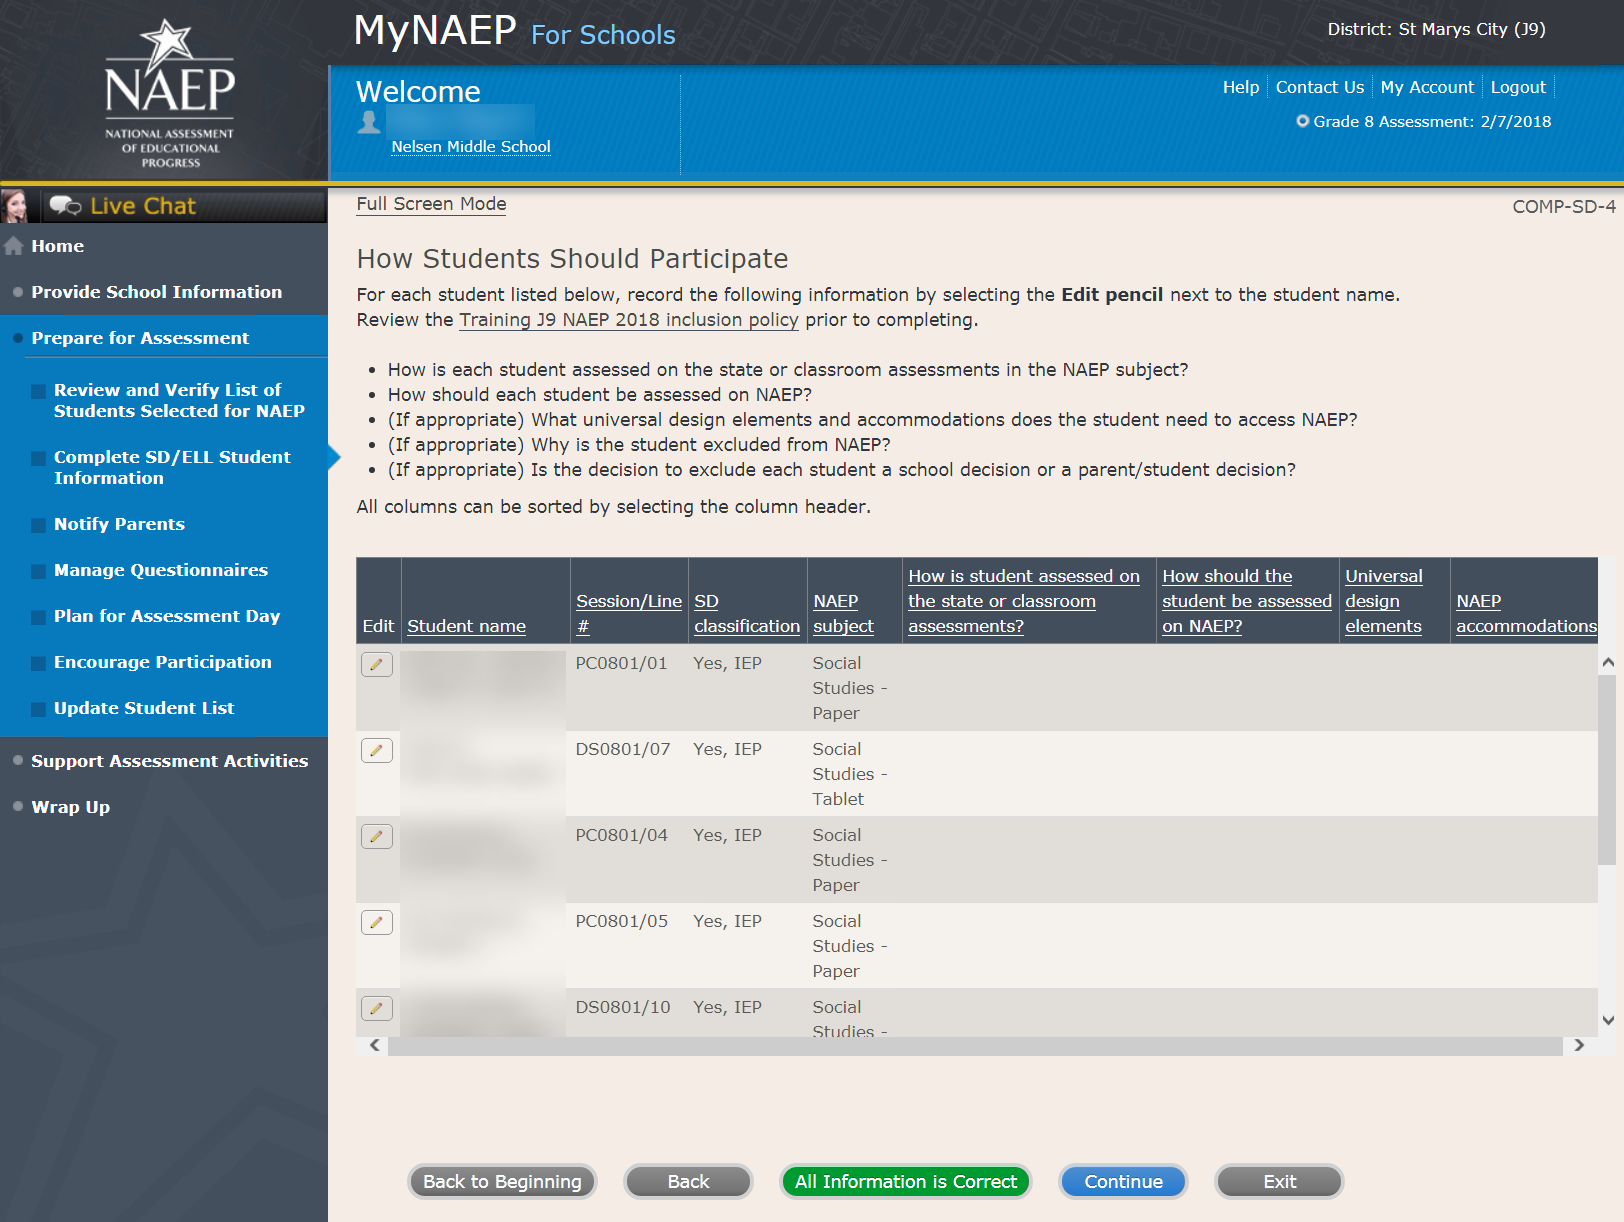Image resolution: width=1624 pixels, height=1222 pixels.
Task: Open Review and Verify List of Students
Action: (x=179, y=400)
